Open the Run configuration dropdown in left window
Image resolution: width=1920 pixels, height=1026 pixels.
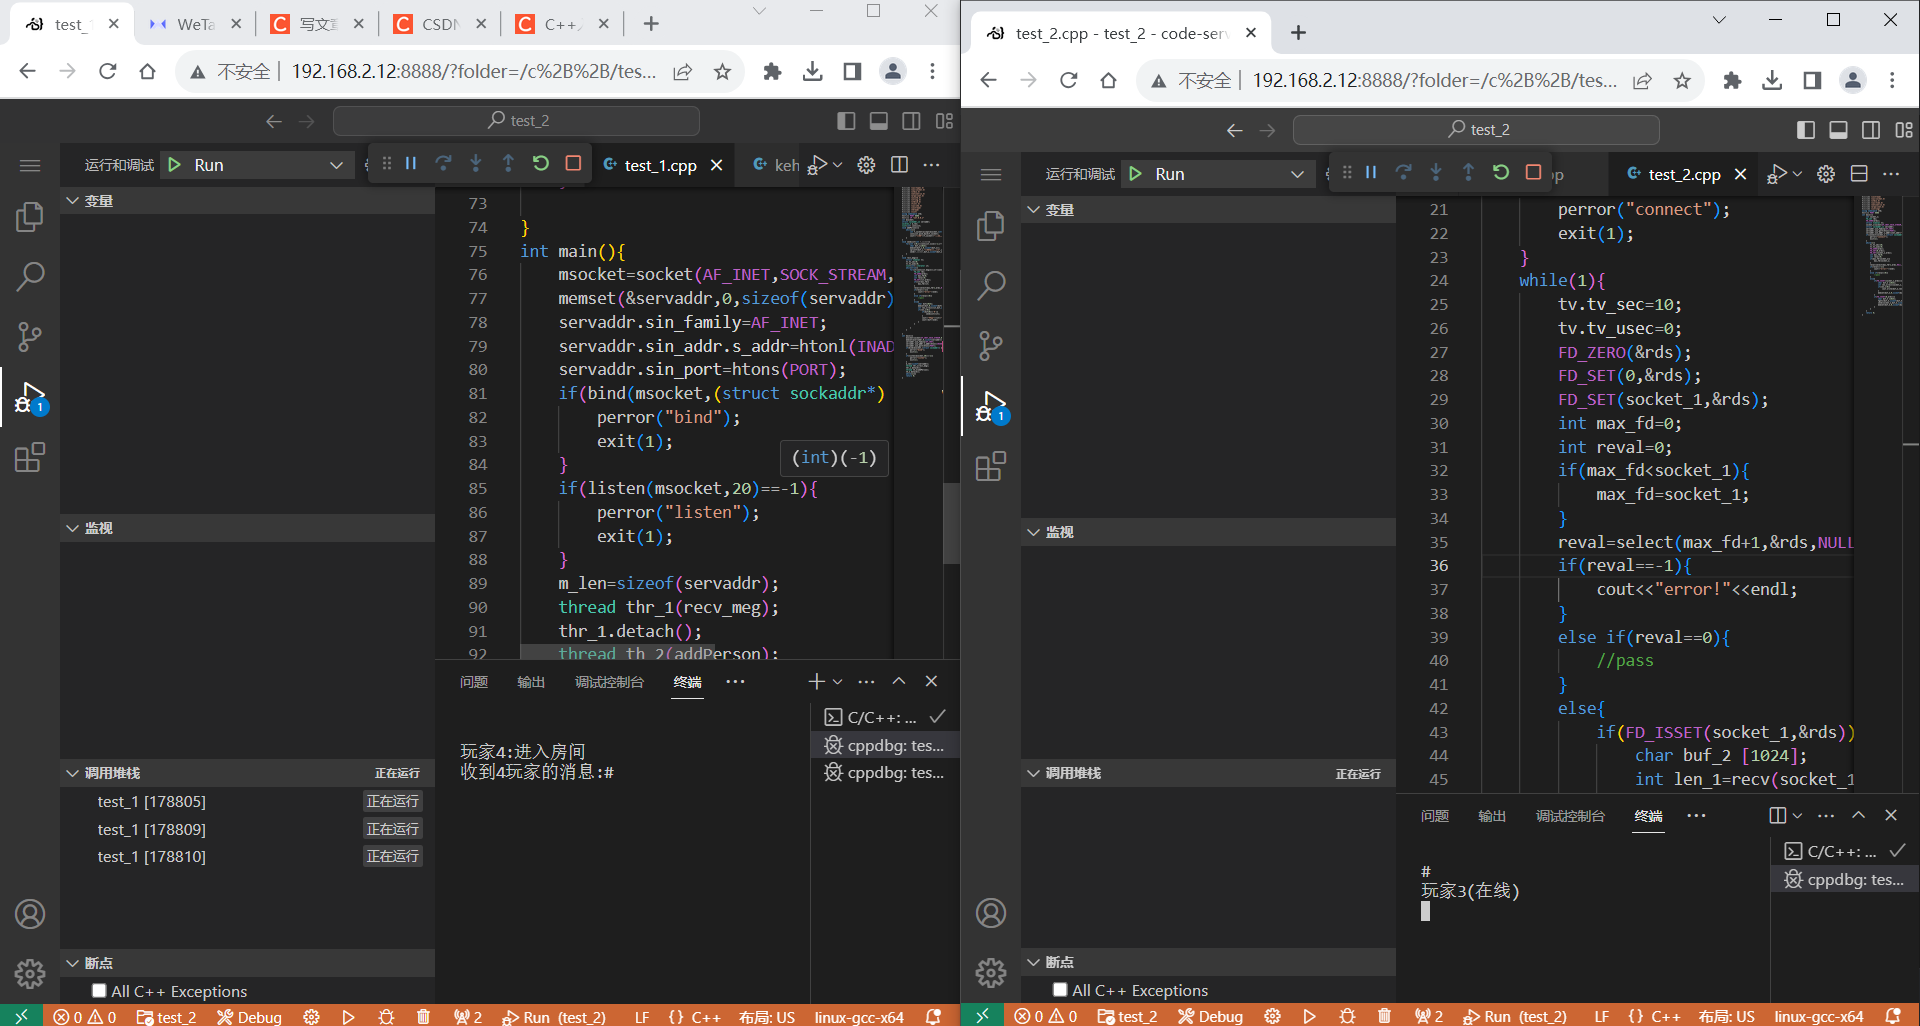336,165
